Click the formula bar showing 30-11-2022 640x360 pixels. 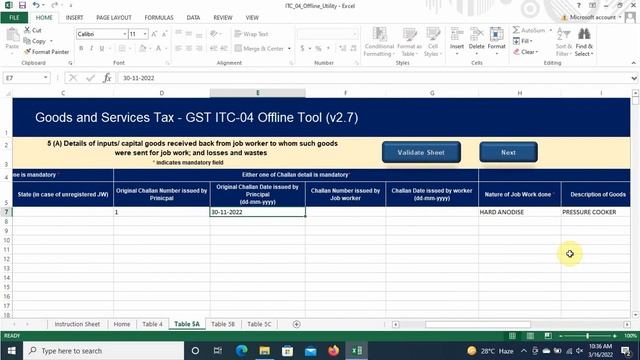(x=373, y=78)
